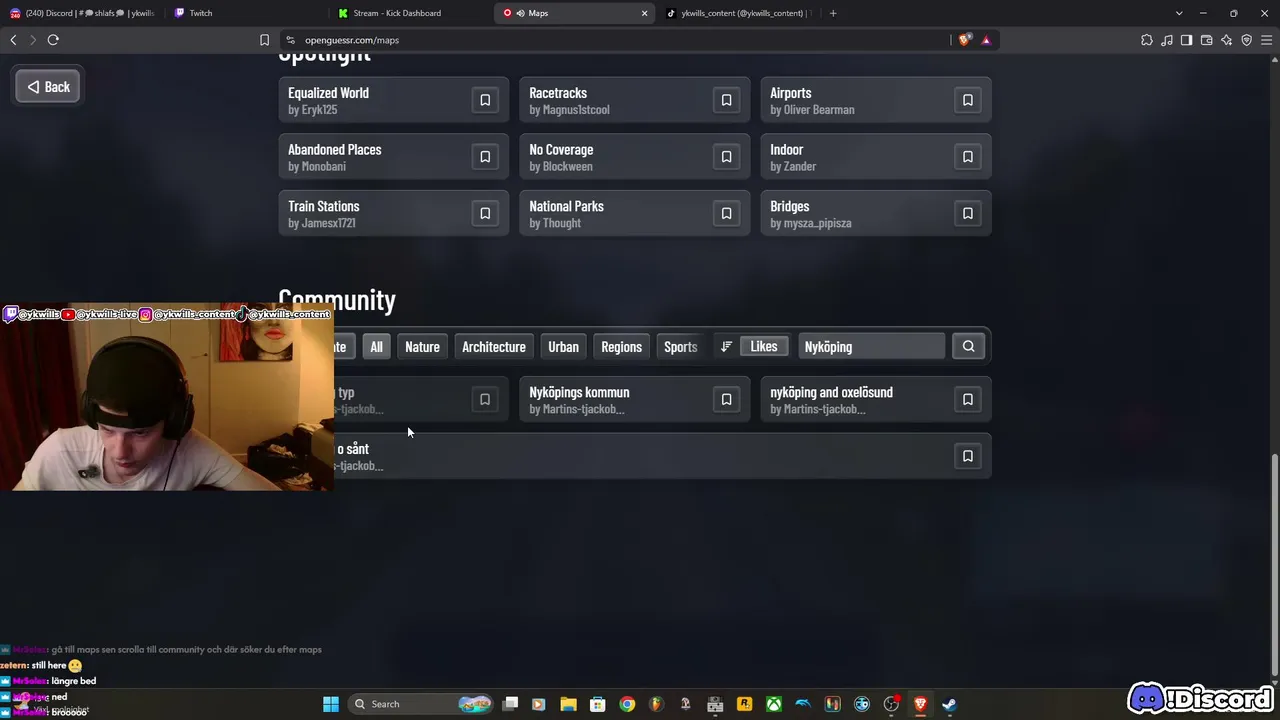Open the National Parks map card

click(634, 213)
